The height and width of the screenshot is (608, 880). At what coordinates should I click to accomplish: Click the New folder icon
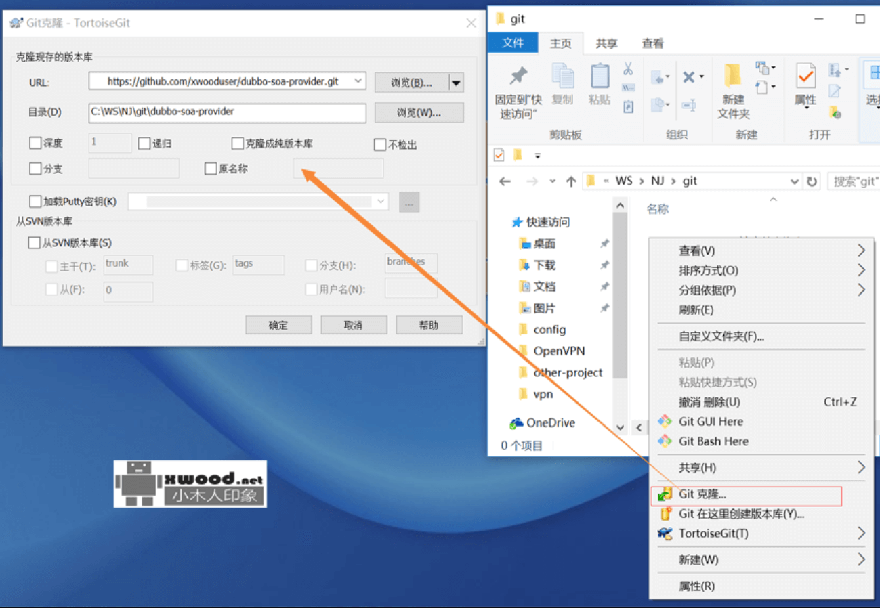732,75
